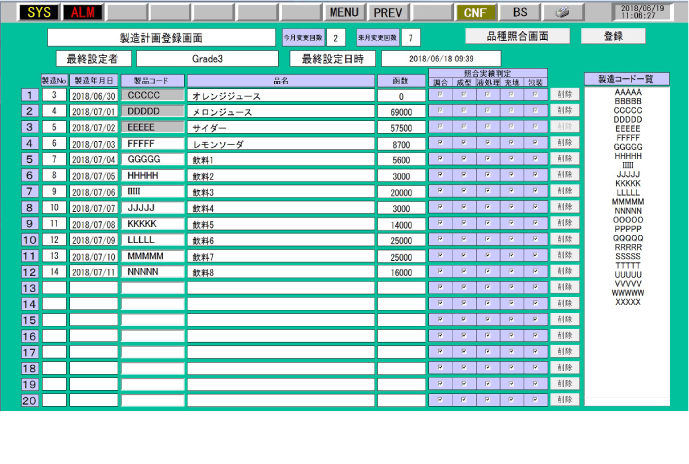Select XXXXX in the 製造コード一覧 list
689x464 pixels.
coord(627,302)
